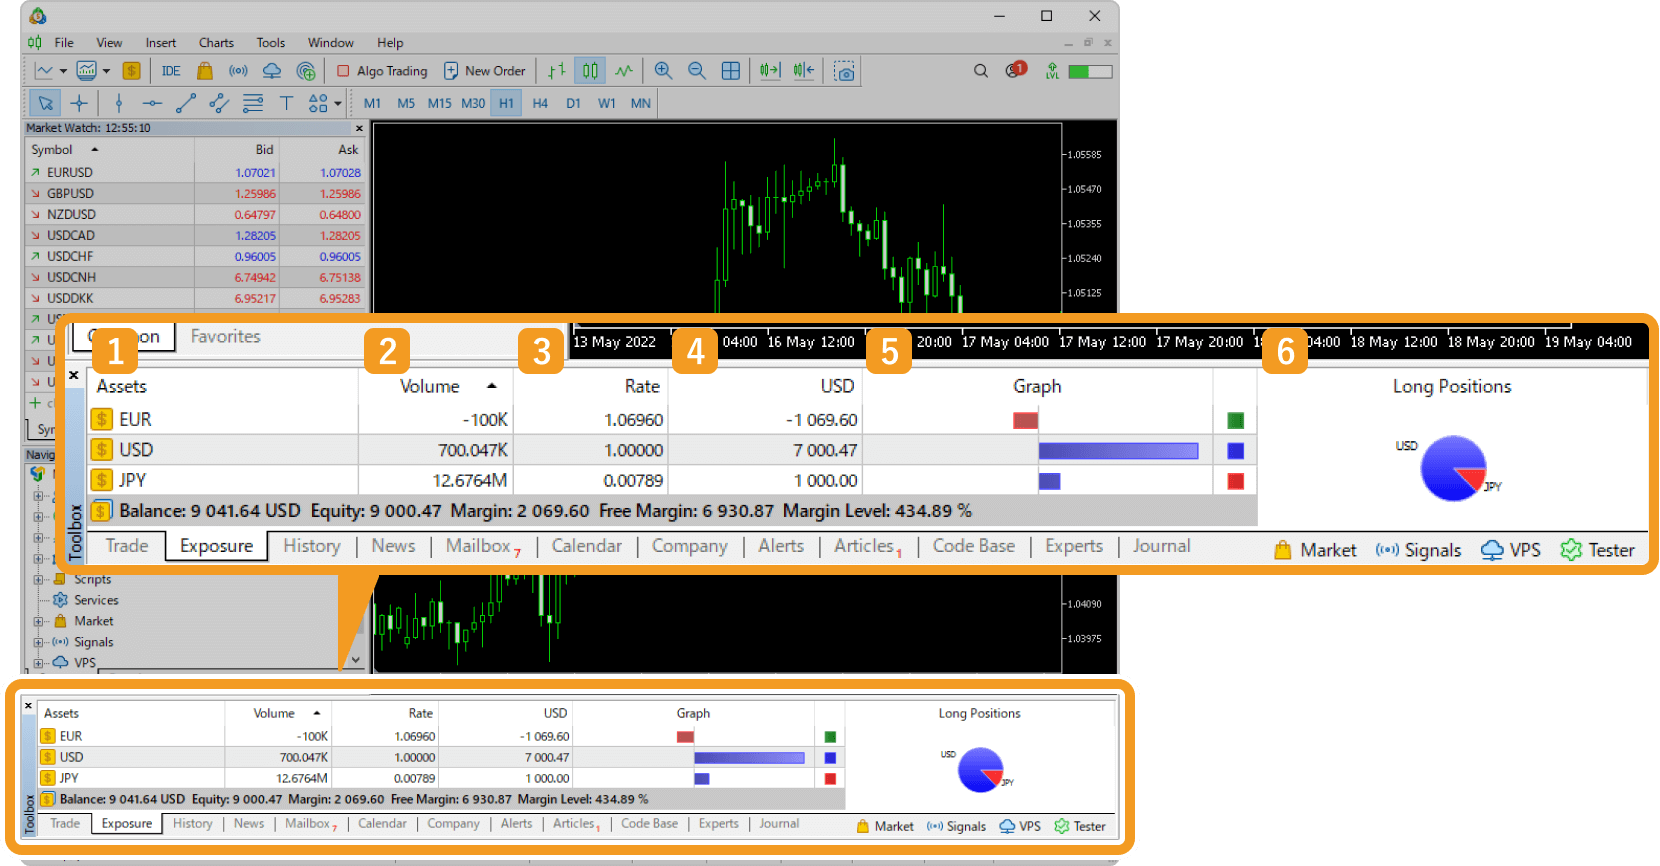Expand the Scripts node in Navigator
The height and width of the screenshot is (866, 1660).
(39, 579)
